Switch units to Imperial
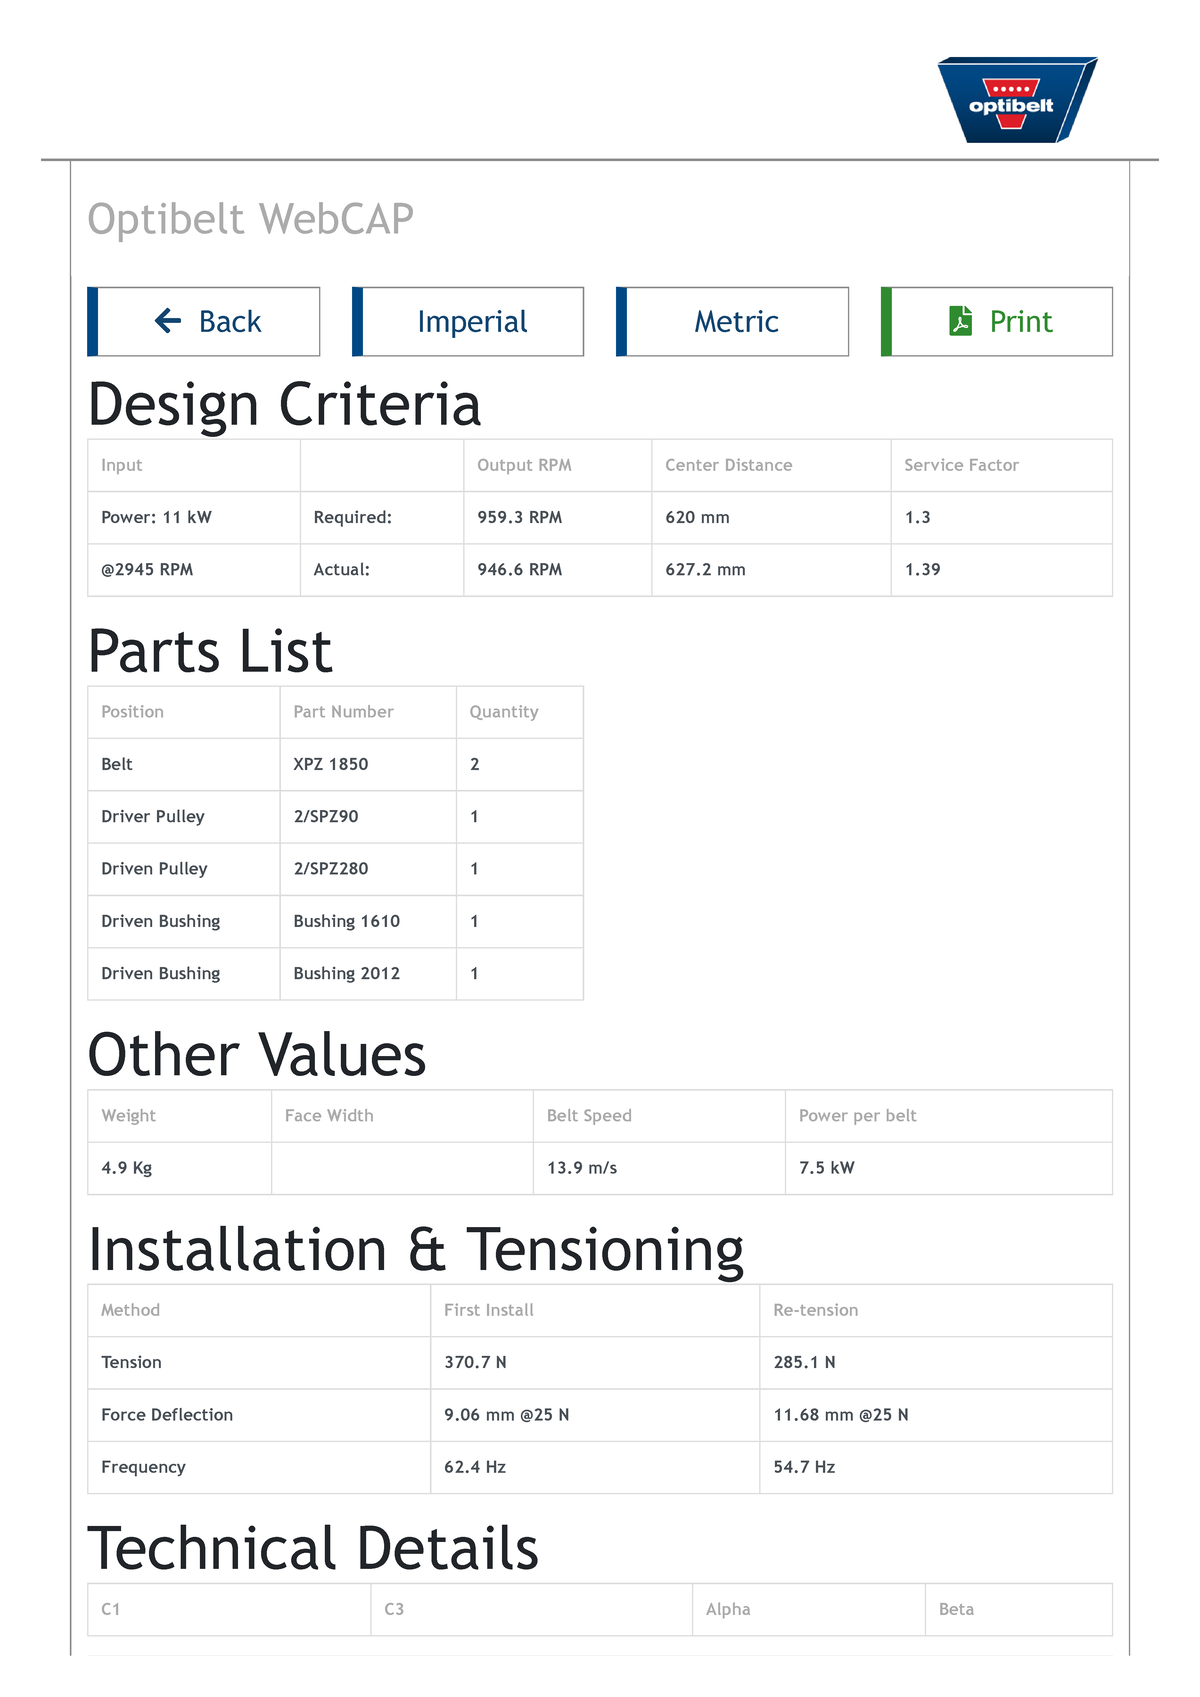The width and height of the screenshot is (1200, 1697). (468, 322)
